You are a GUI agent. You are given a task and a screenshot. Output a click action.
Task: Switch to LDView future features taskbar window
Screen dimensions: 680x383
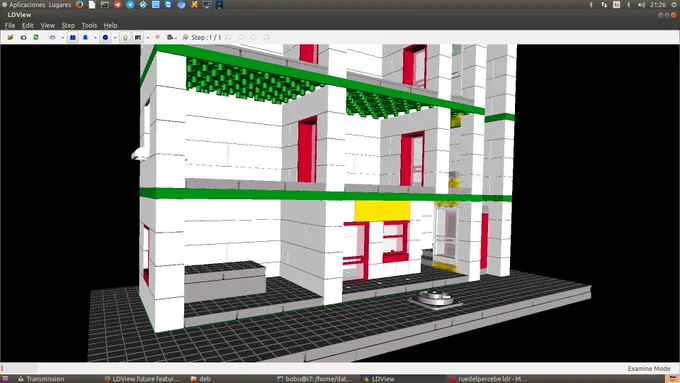(x=142, y=379)
